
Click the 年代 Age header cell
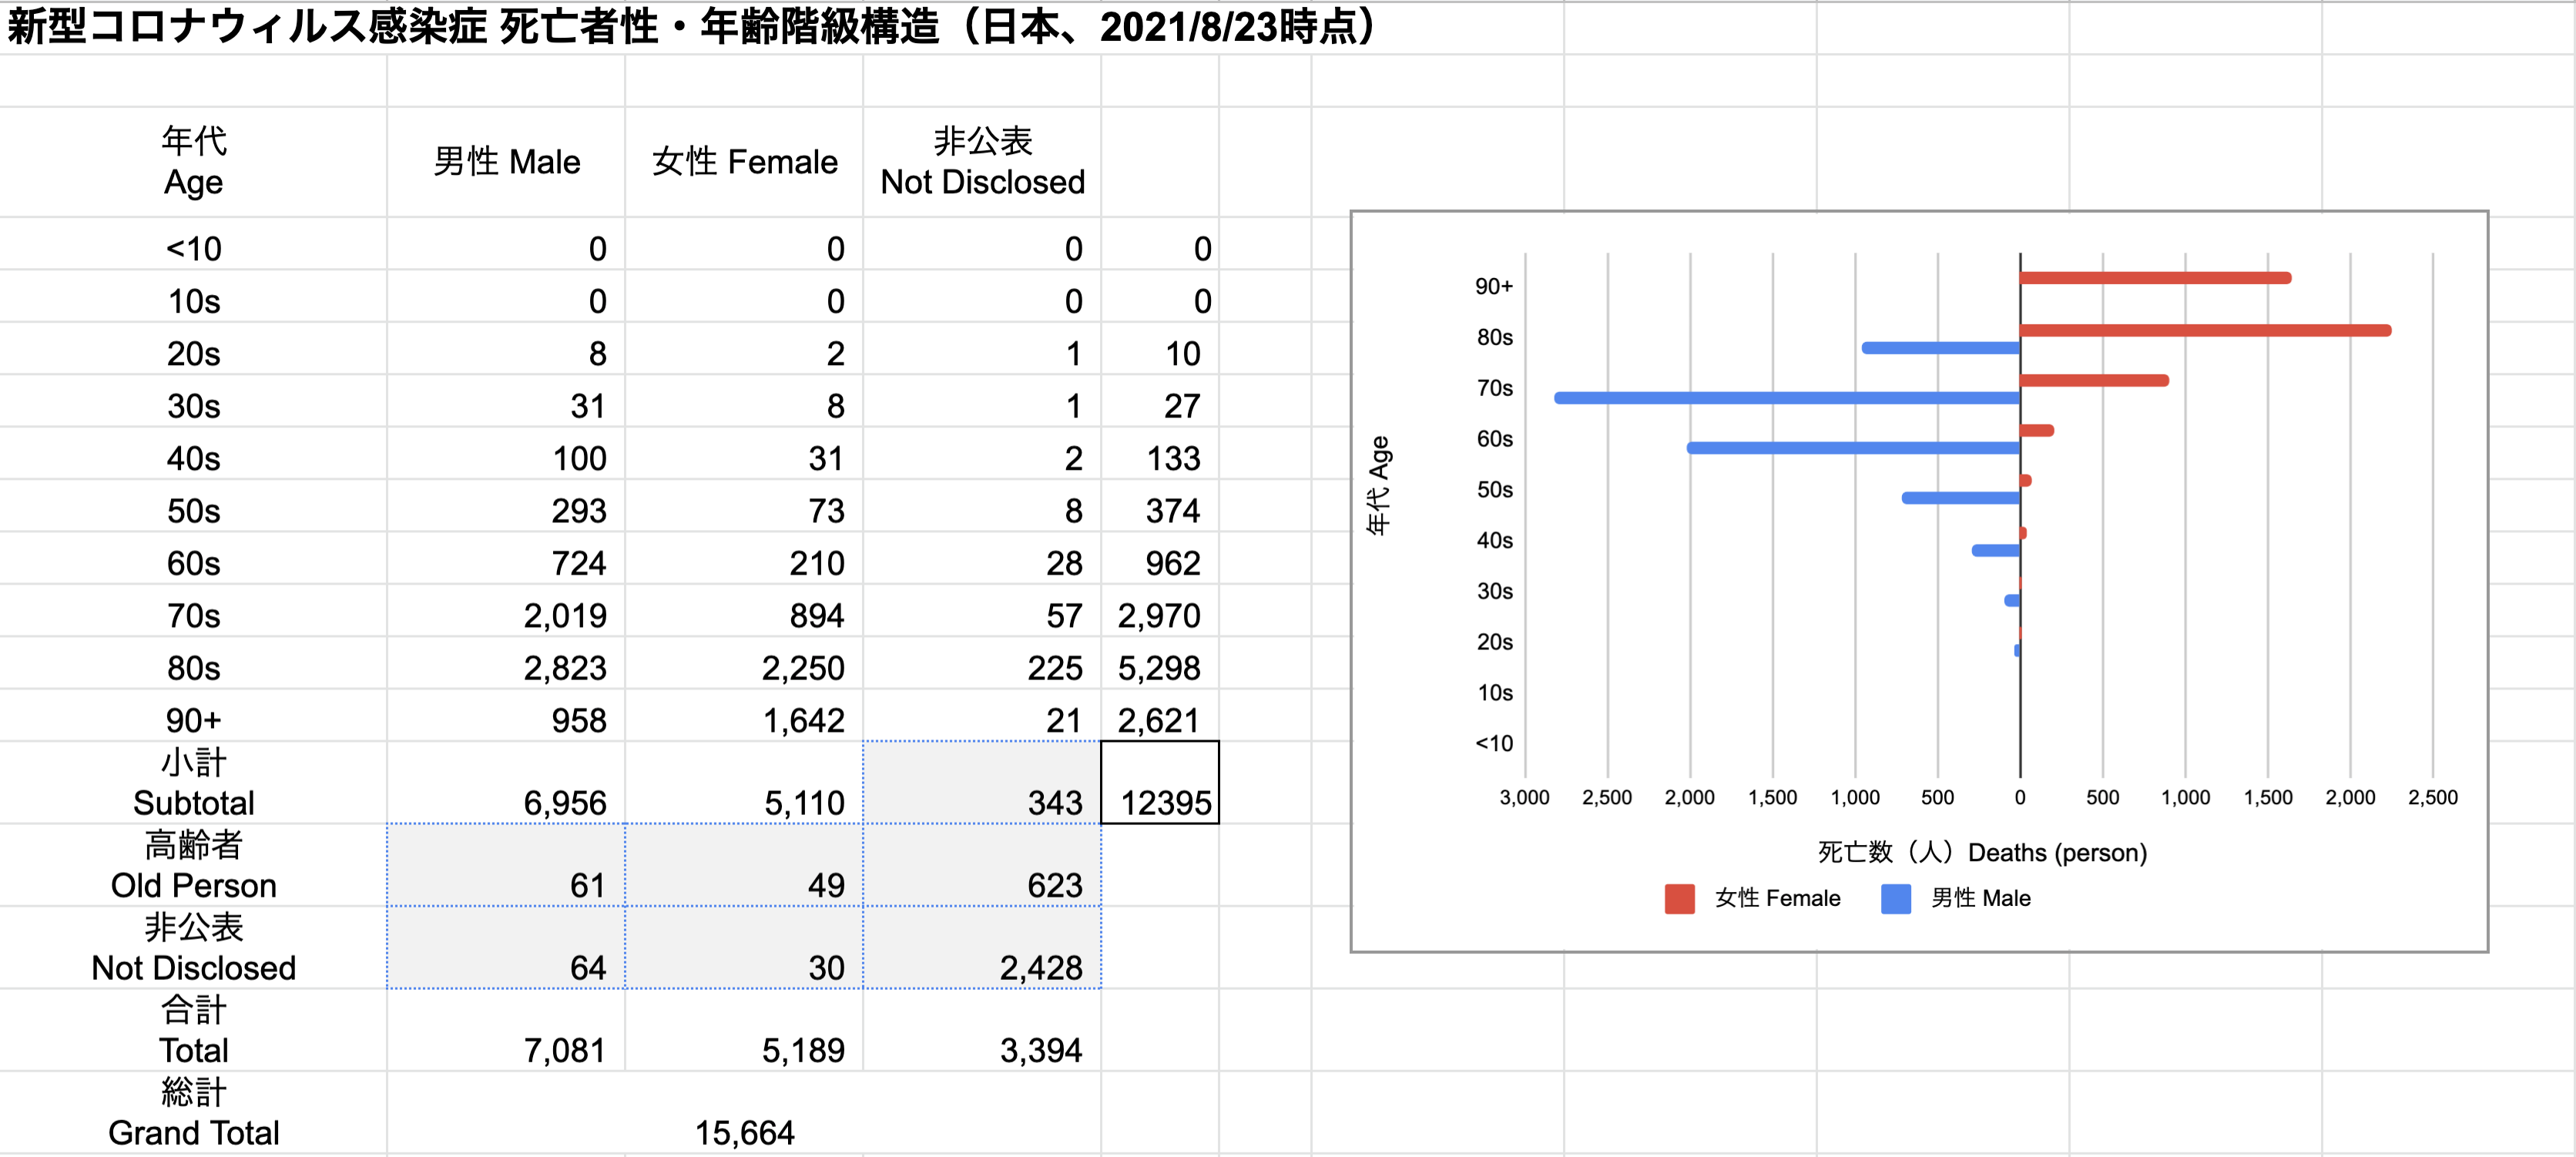coord(193,162)
